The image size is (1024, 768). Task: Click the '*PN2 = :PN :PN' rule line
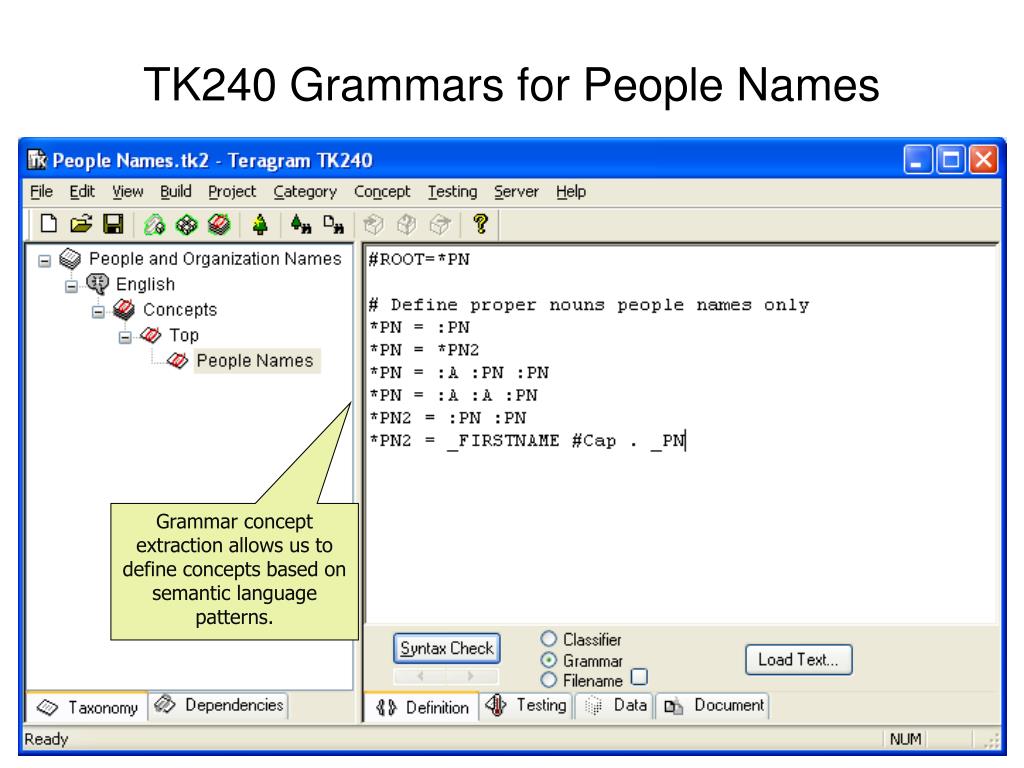coord(447,418)
